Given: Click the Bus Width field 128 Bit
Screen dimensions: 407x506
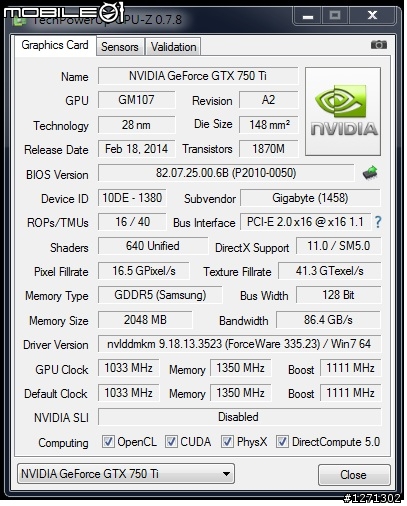Looking at the screenshot, I should tap(338, 295).
